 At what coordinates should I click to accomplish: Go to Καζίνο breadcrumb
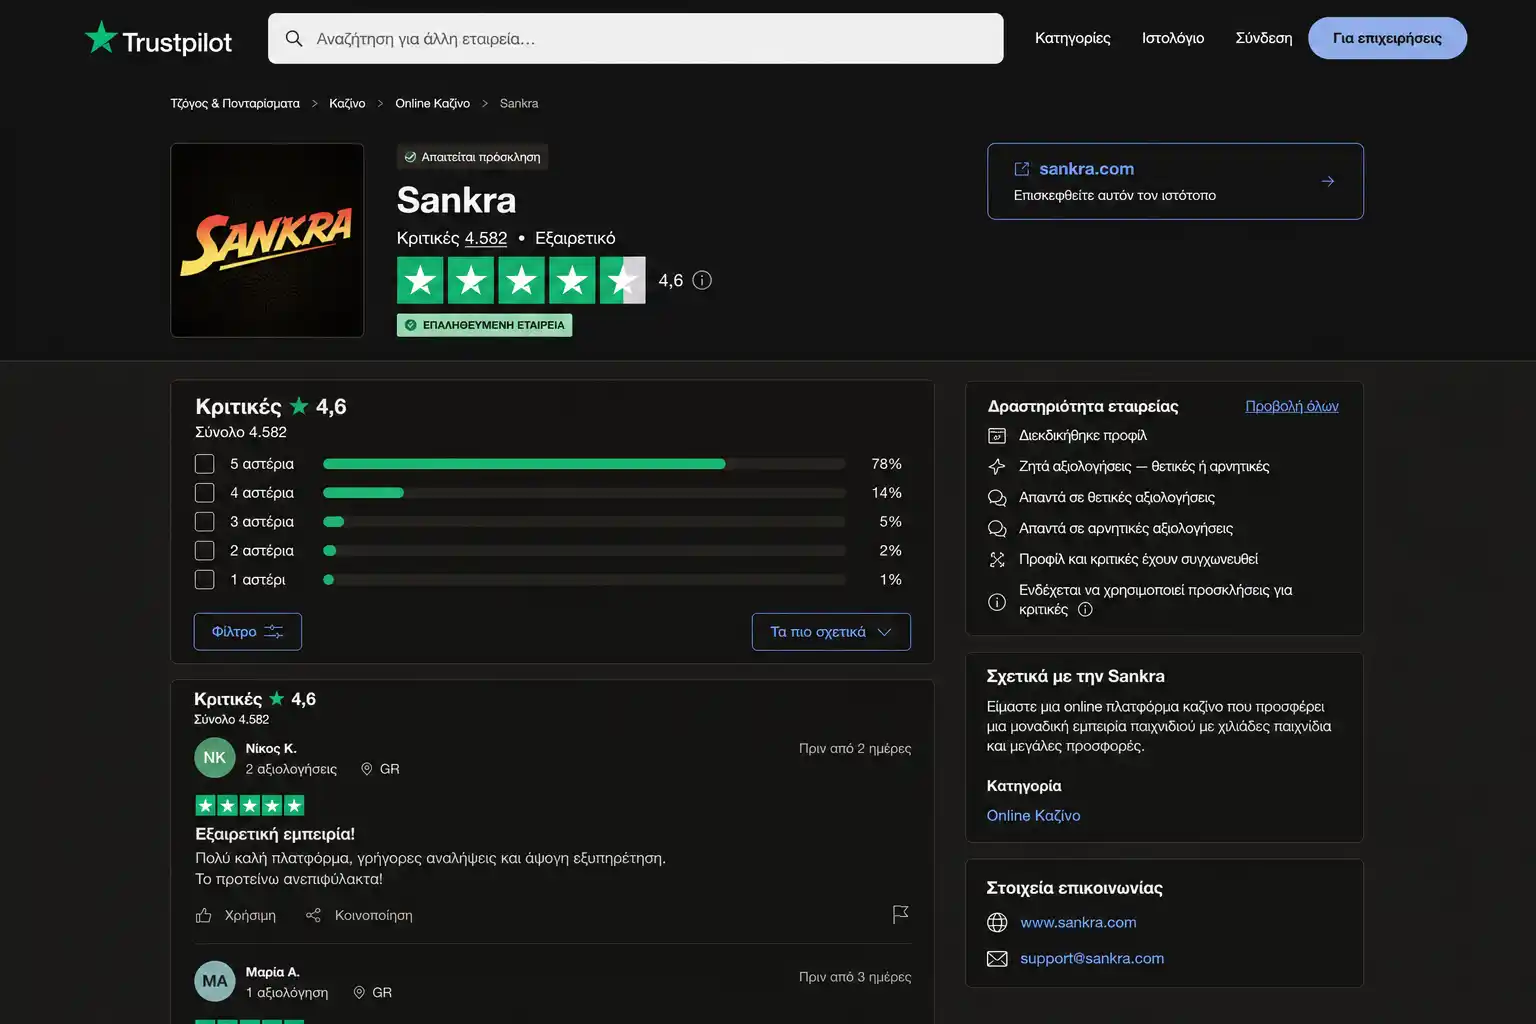click(x=347, y=103)
